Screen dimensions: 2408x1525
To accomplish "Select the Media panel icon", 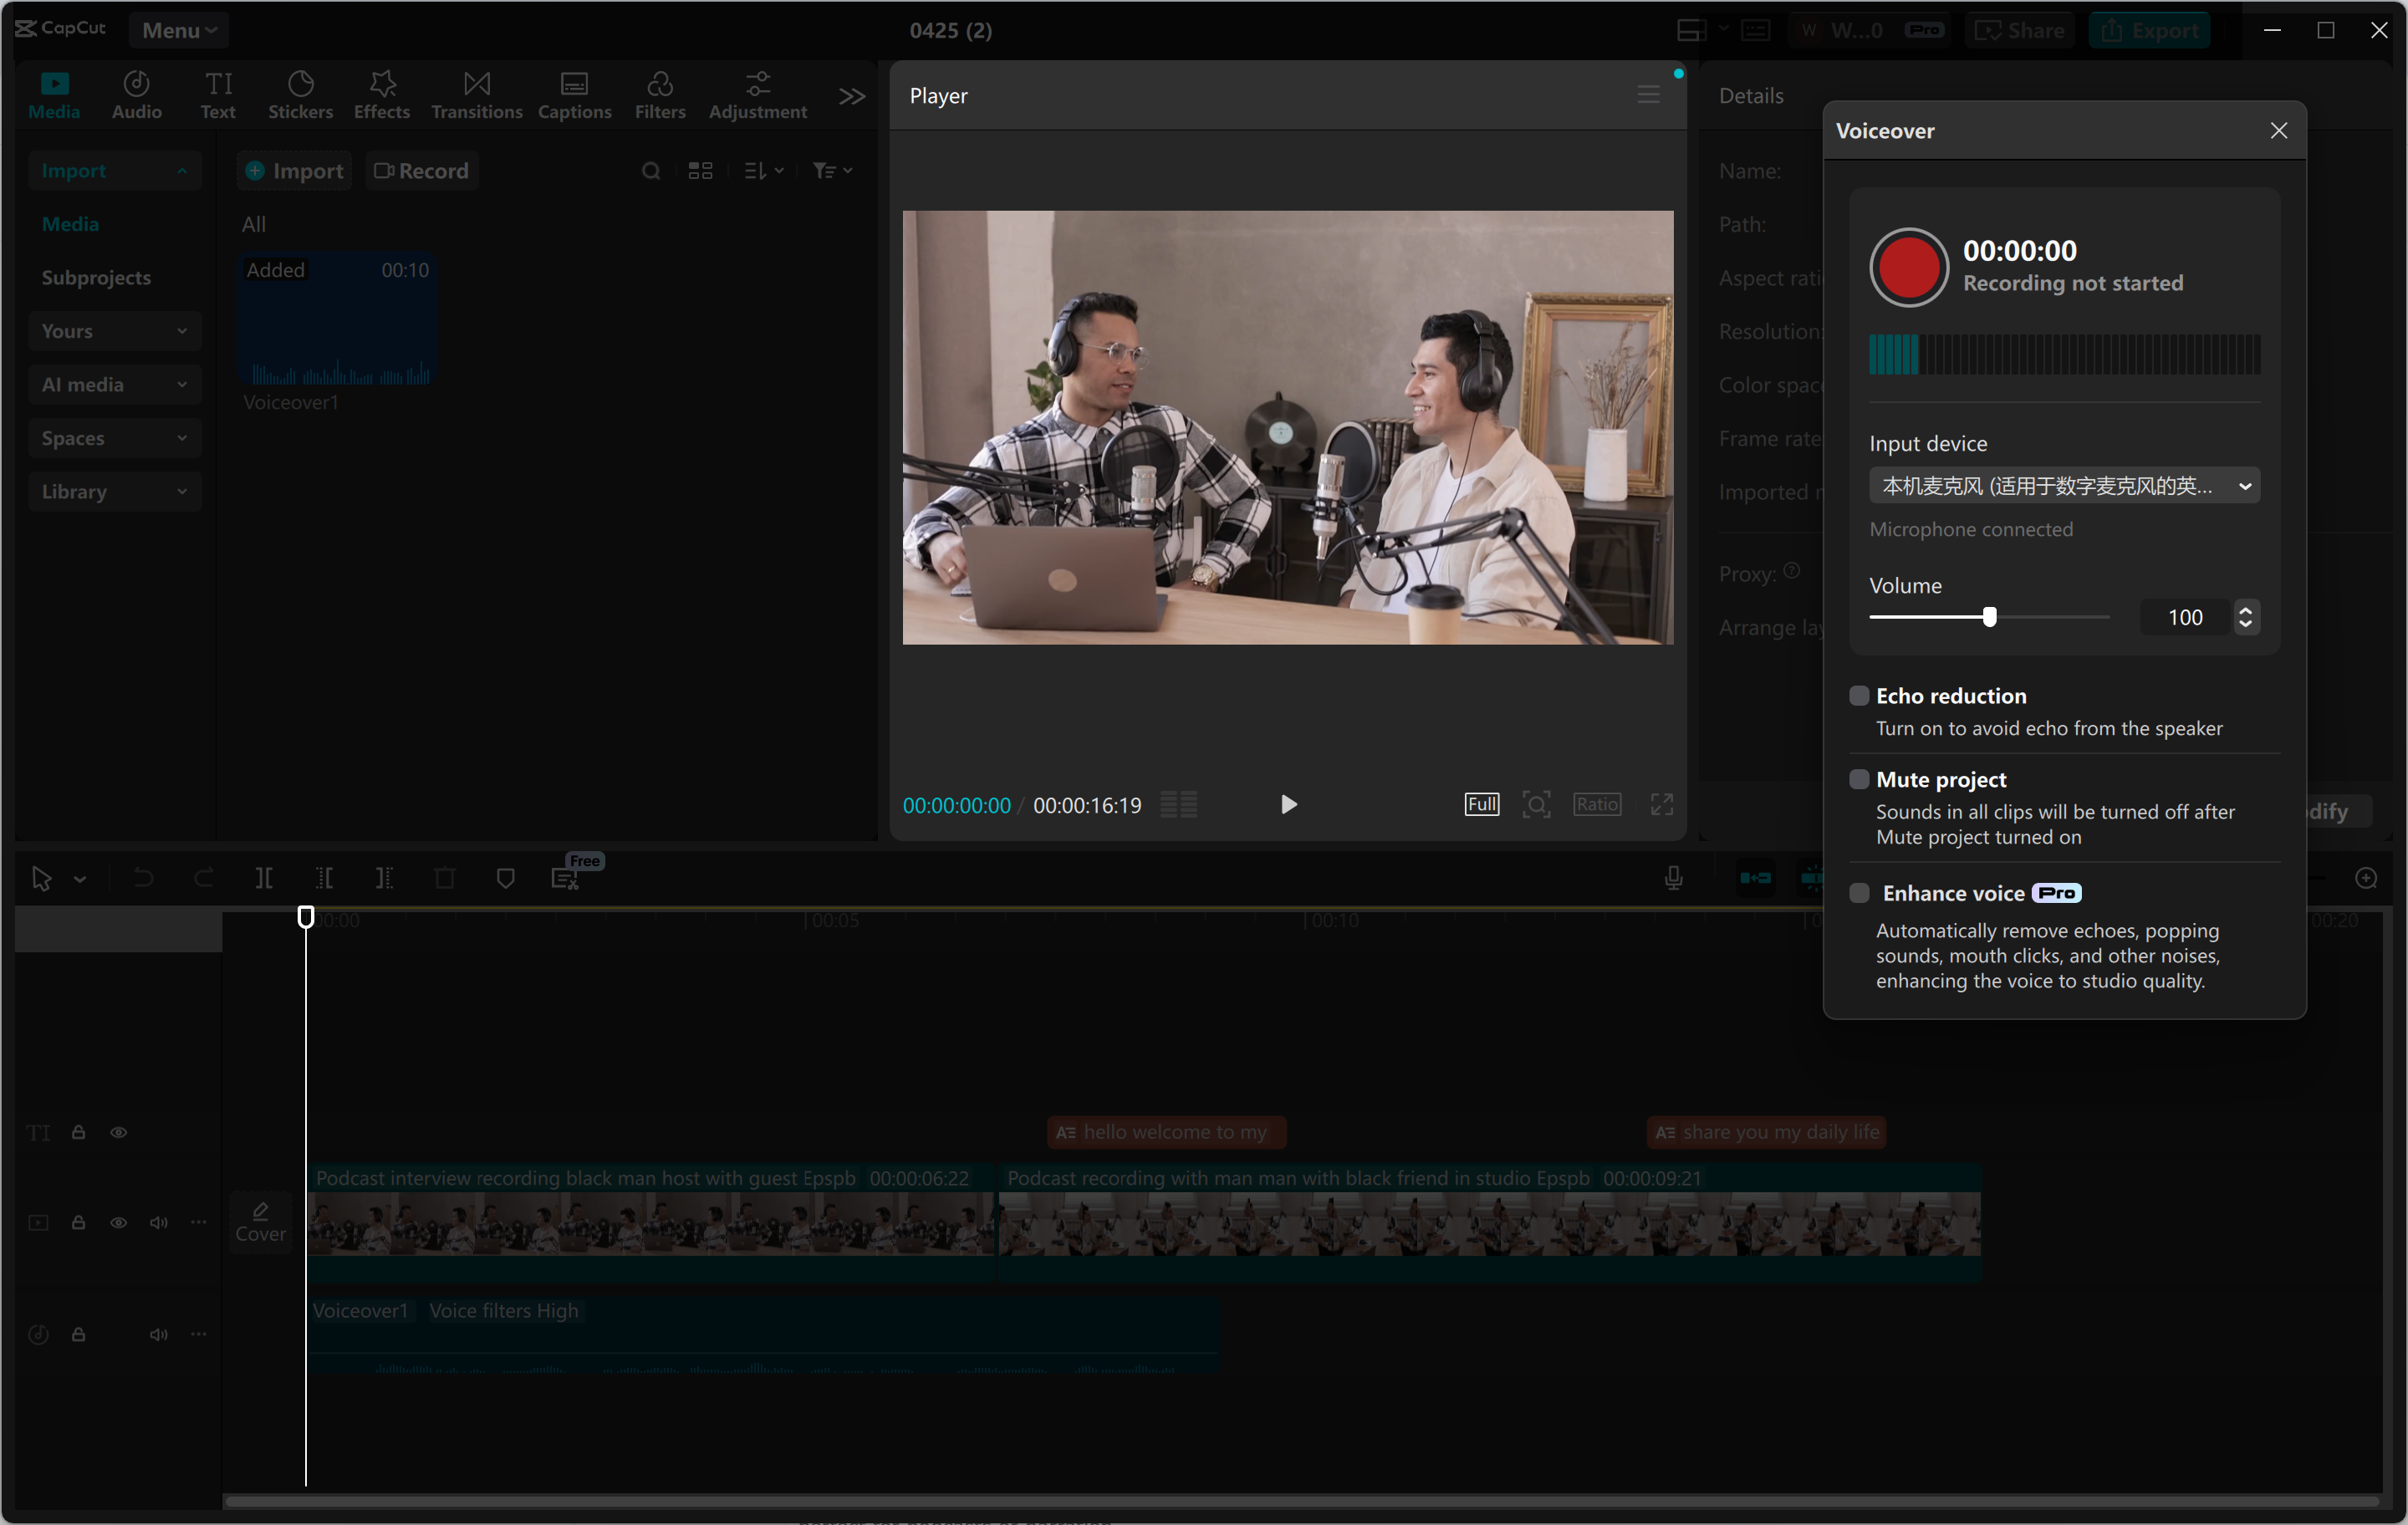I will (54, 95).
